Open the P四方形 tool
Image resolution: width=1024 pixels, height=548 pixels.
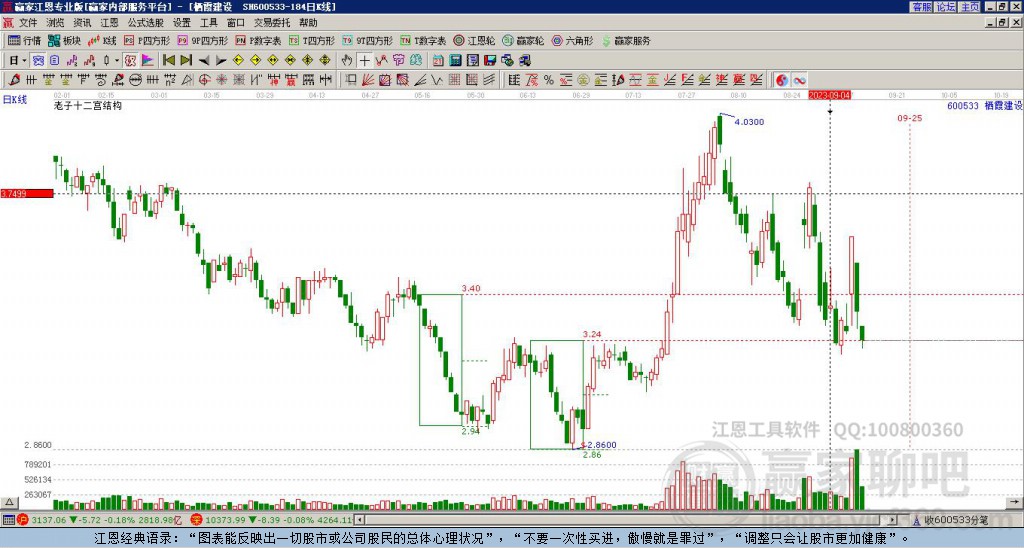click(x=147, y=40)
